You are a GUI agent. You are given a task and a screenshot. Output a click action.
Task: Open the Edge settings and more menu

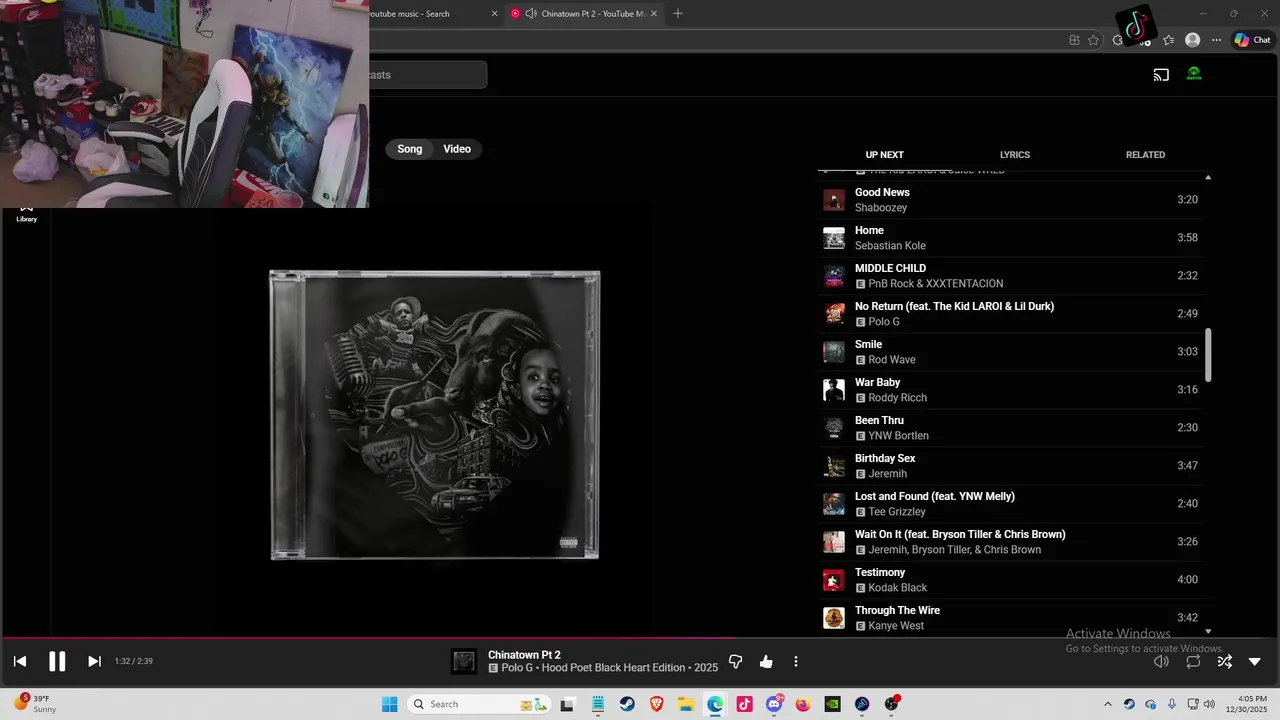(1216, 40)
